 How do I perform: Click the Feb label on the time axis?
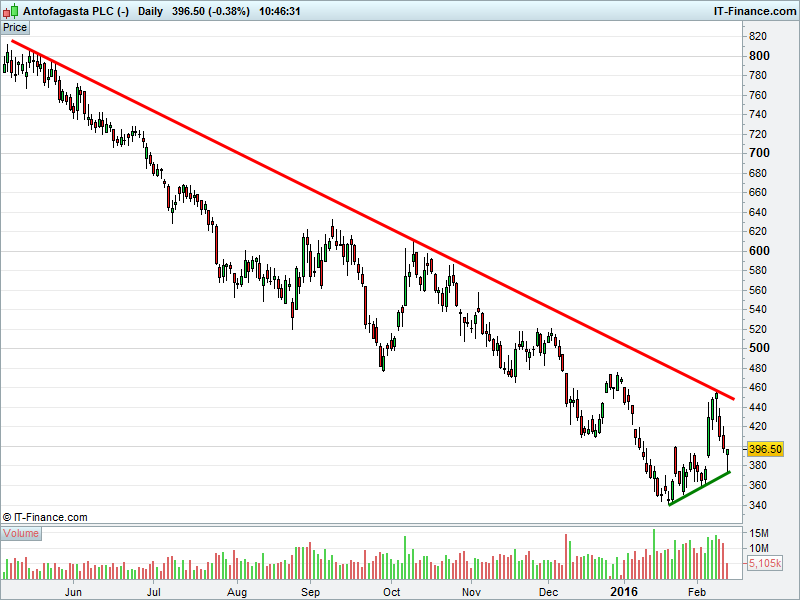(697, 592)
